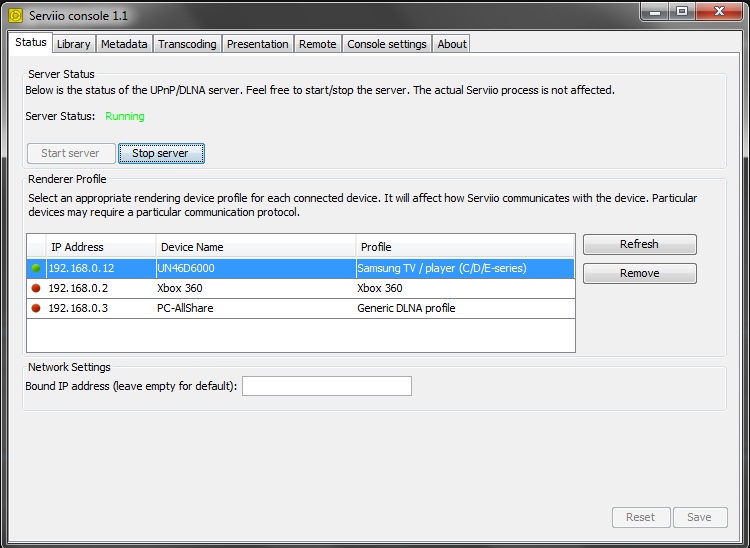Select the PC-AllShare device row
750x548 pixels.
click(255, 308)
